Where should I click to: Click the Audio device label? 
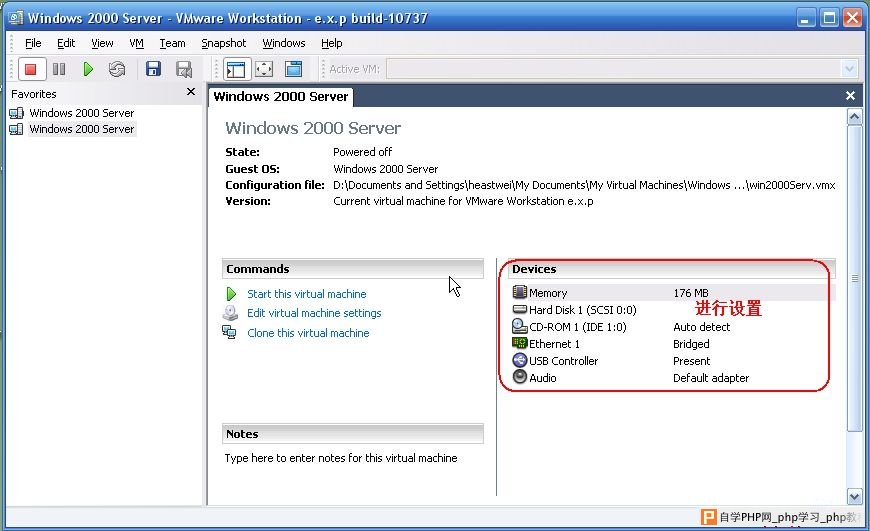point(543,378)
